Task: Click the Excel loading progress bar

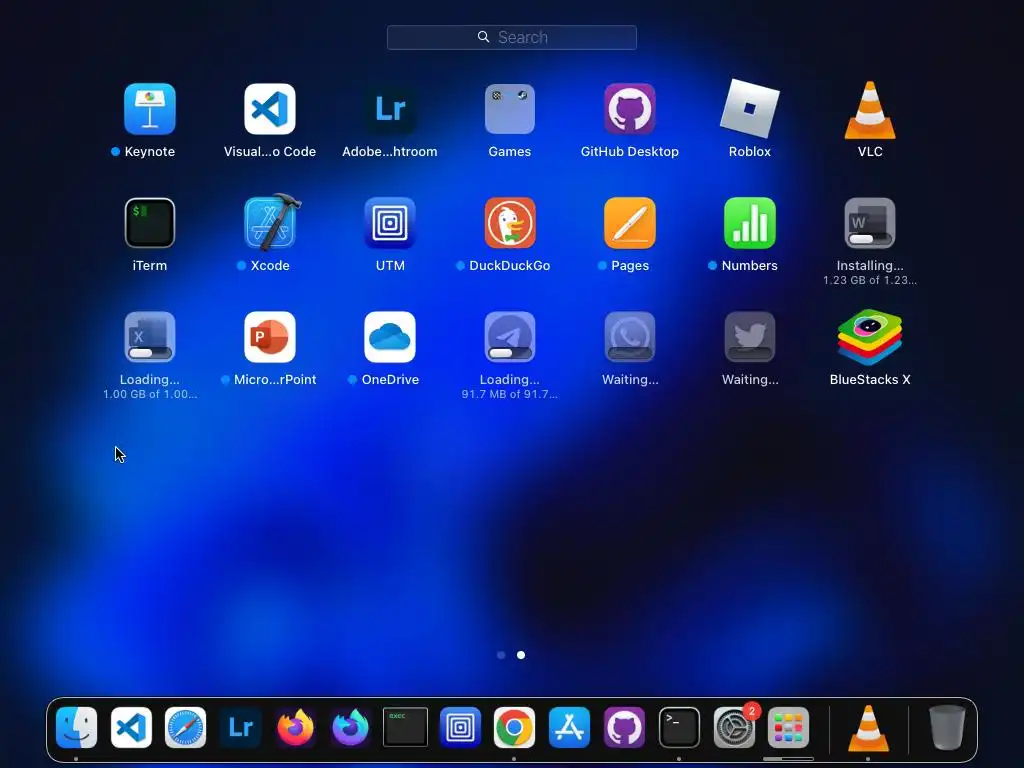Action: (149, 353)
